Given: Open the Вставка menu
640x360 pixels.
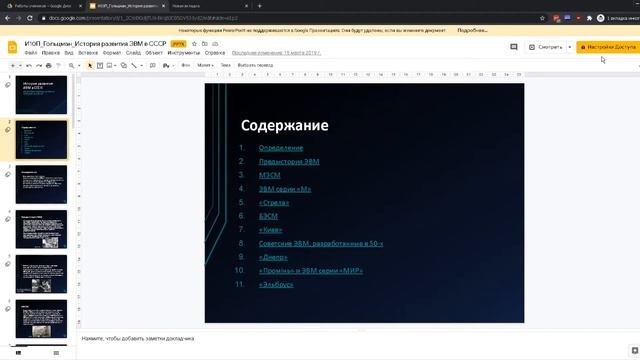Looking at the screenshot, I should [88, 53].
